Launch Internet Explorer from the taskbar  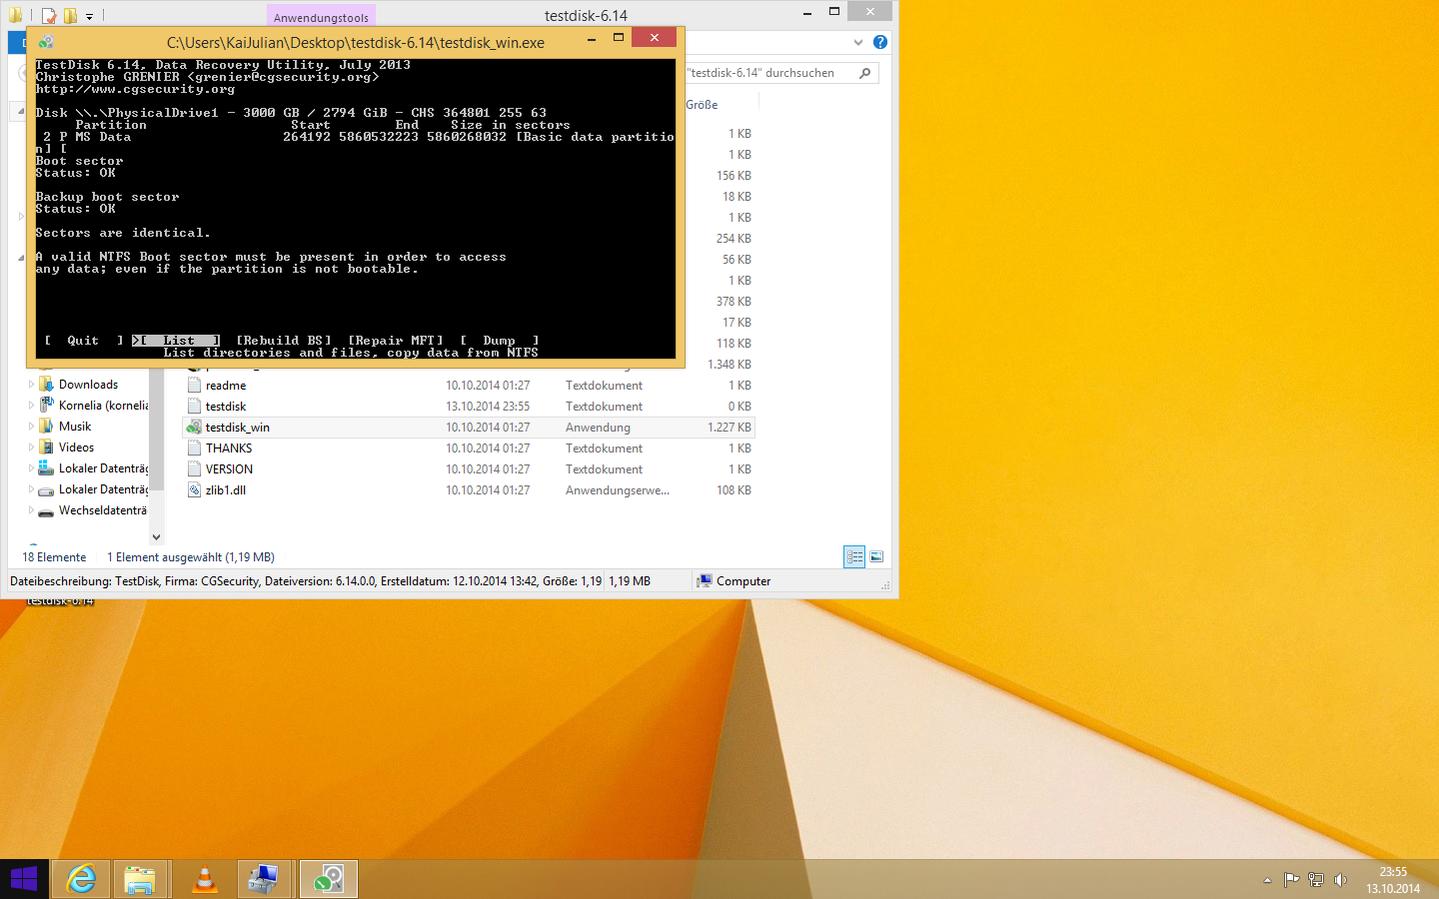point(81,879)
